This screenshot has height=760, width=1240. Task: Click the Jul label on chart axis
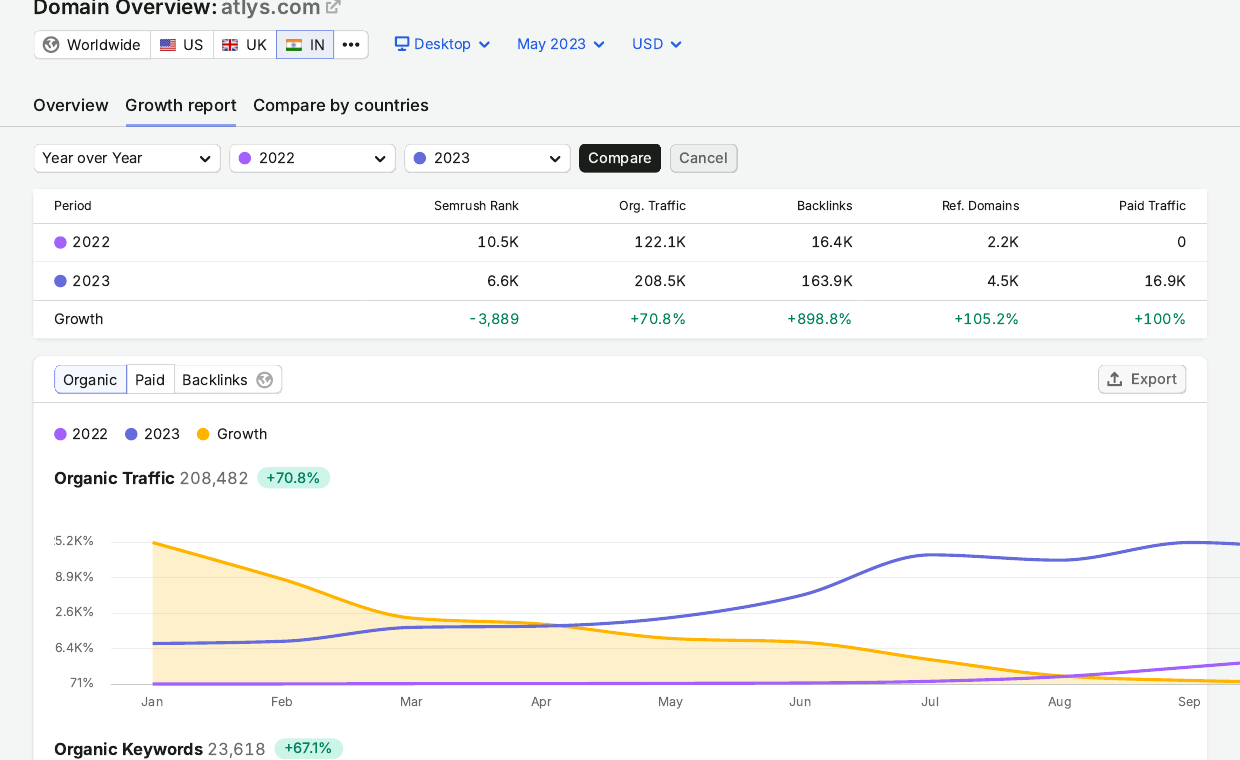point(930,702)
